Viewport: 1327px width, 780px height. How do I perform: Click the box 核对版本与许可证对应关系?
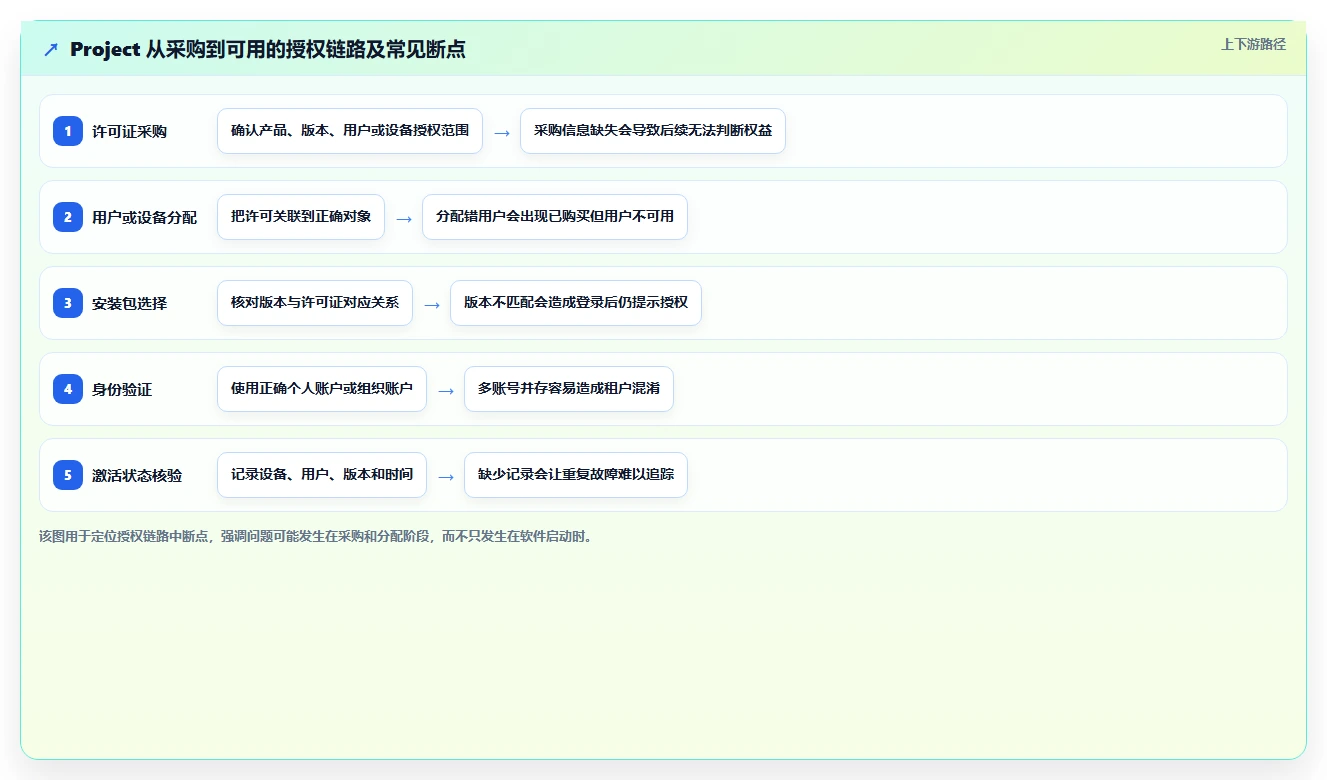coord(315,303)
